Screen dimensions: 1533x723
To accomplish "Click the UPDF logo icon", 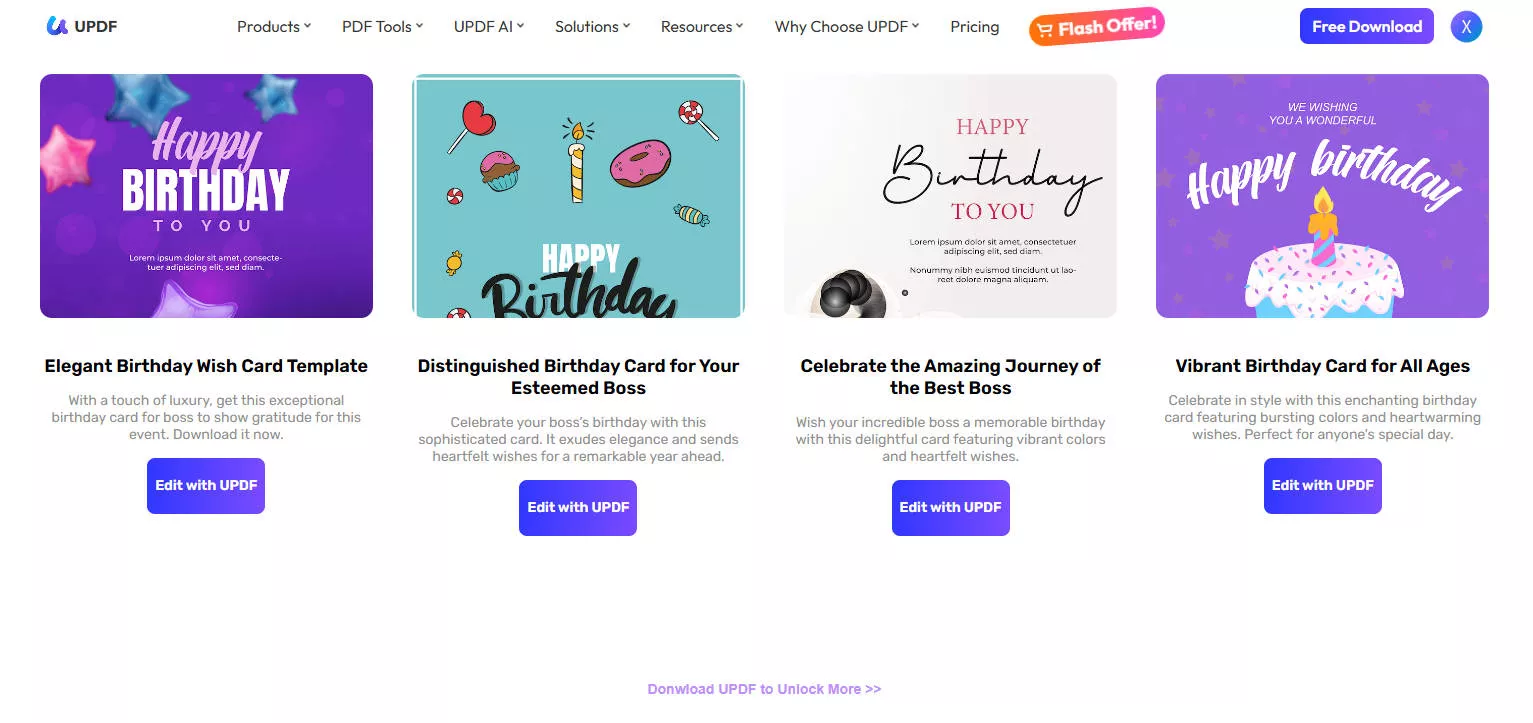I will pyautogui.click(x=57, y=26).
